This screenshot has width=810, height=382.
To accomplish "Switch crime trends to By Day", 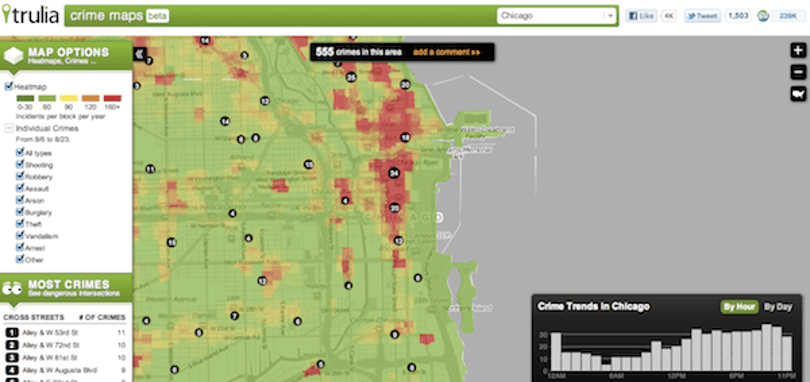I will point(777,307).
